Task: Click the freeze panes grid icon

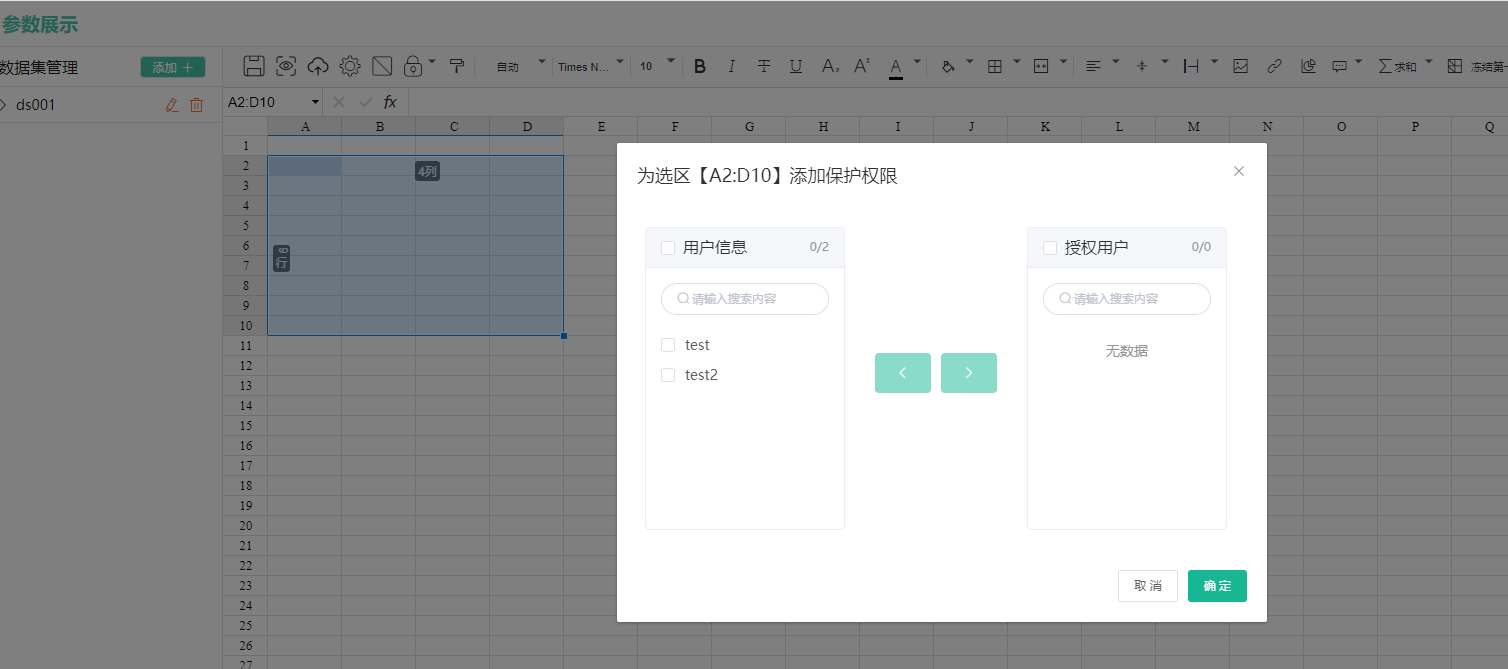Action: pyautogui.click(x=1455, y=66)
